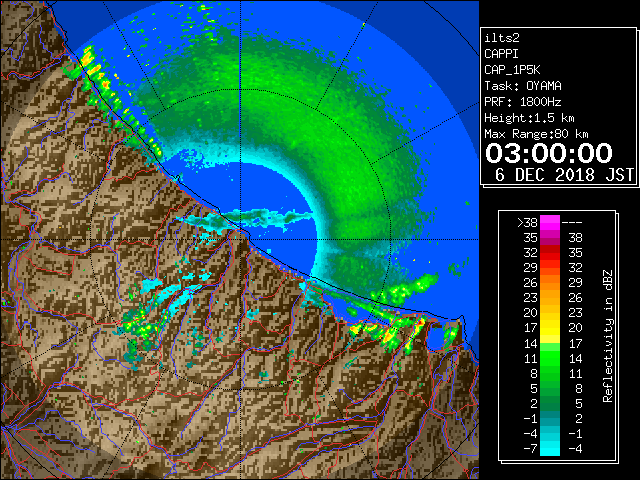Click the '---' legend entry
This screenshot has height=480, width=640.
(x=572, y=223)
